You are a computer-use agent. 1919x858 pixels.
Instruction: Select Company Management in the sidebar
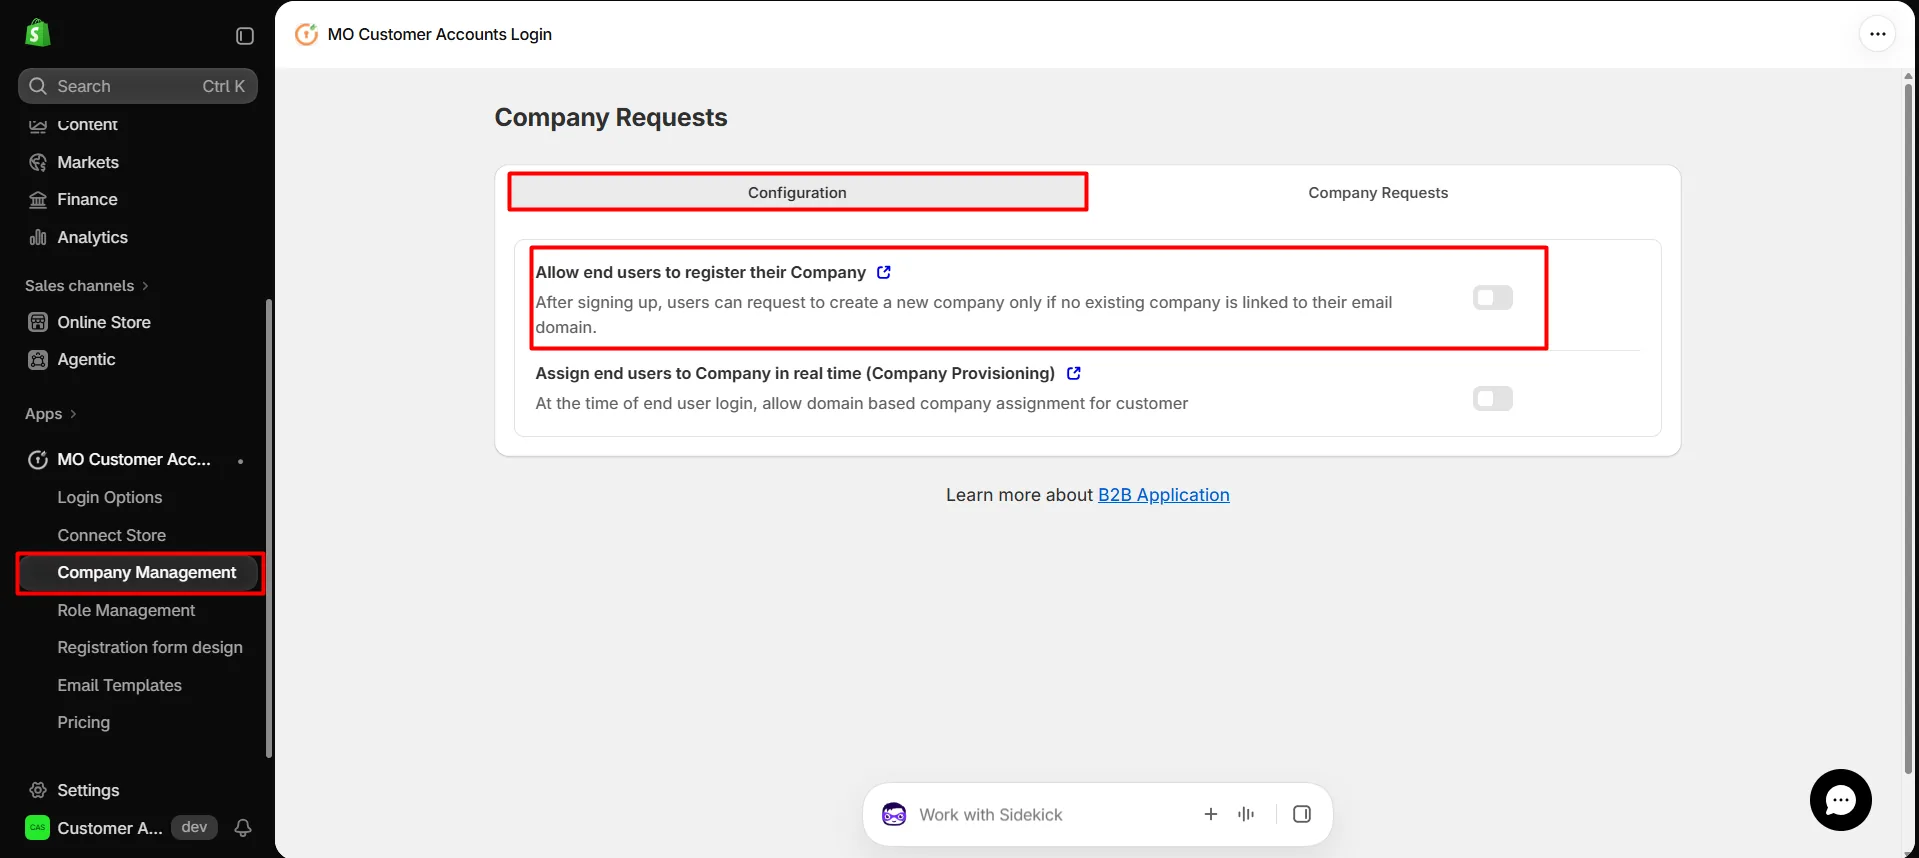[x=139, y=573]
